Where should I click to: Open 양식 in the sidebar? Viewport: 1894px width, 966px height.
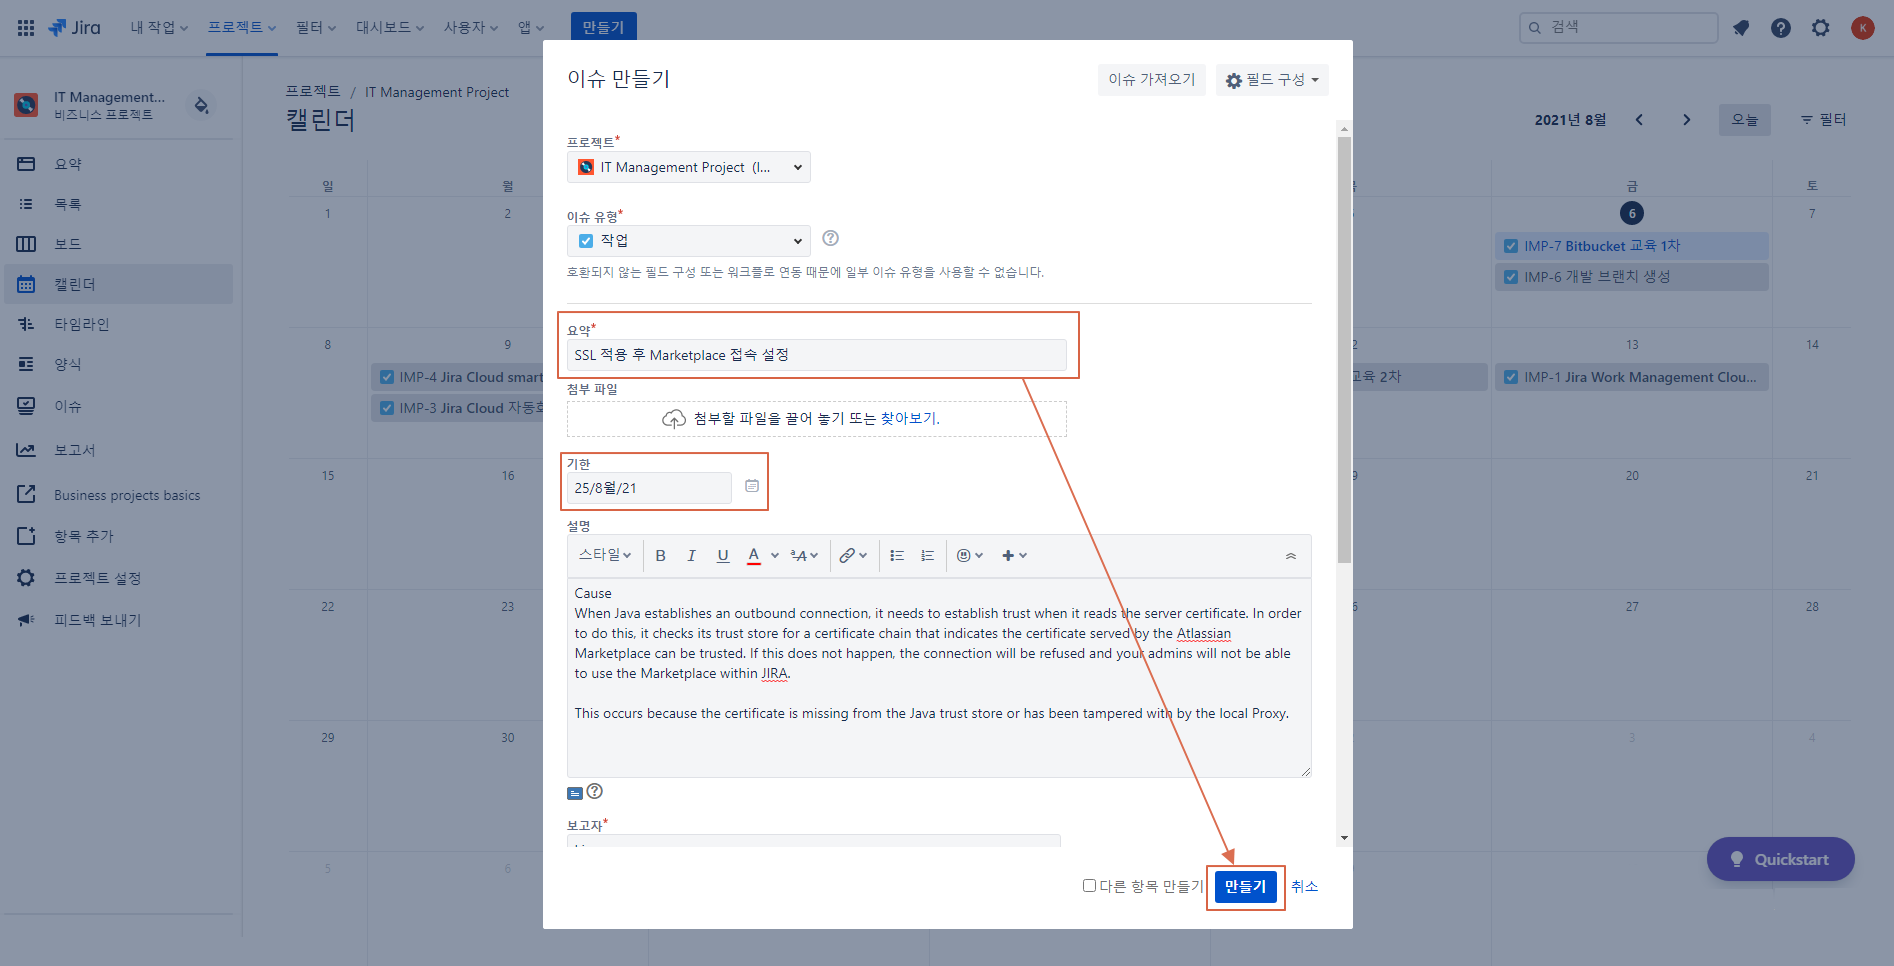119,364
